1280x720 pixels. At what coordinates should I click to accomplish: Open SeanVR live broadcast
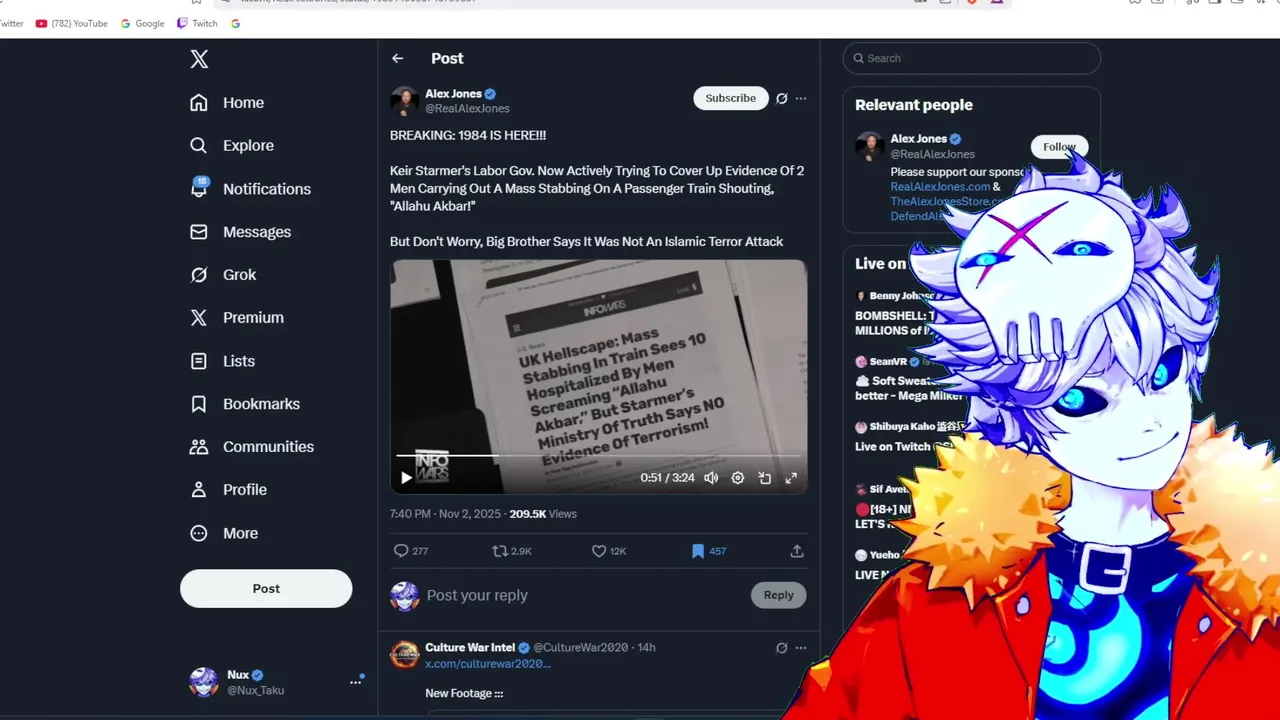(895, 378)
